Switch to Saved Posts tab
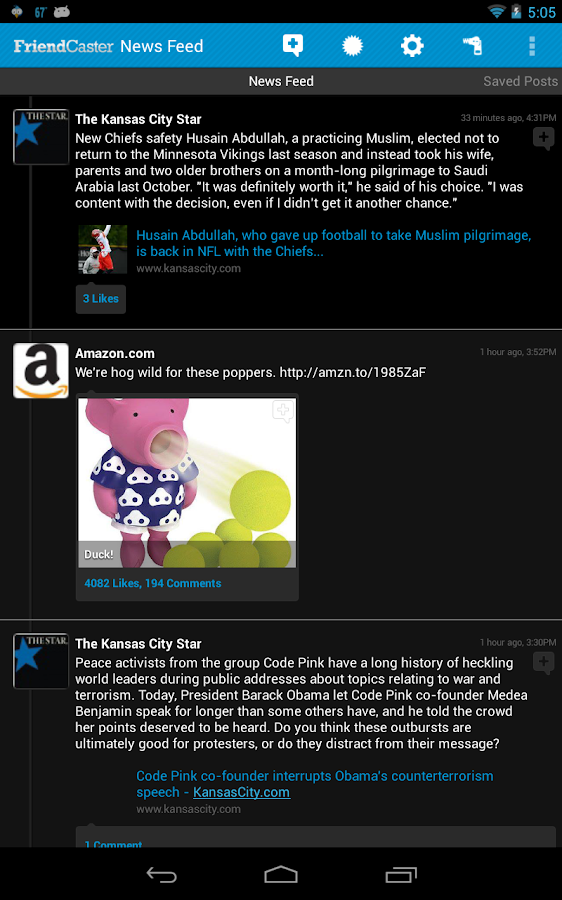 (x=520, y=81)
